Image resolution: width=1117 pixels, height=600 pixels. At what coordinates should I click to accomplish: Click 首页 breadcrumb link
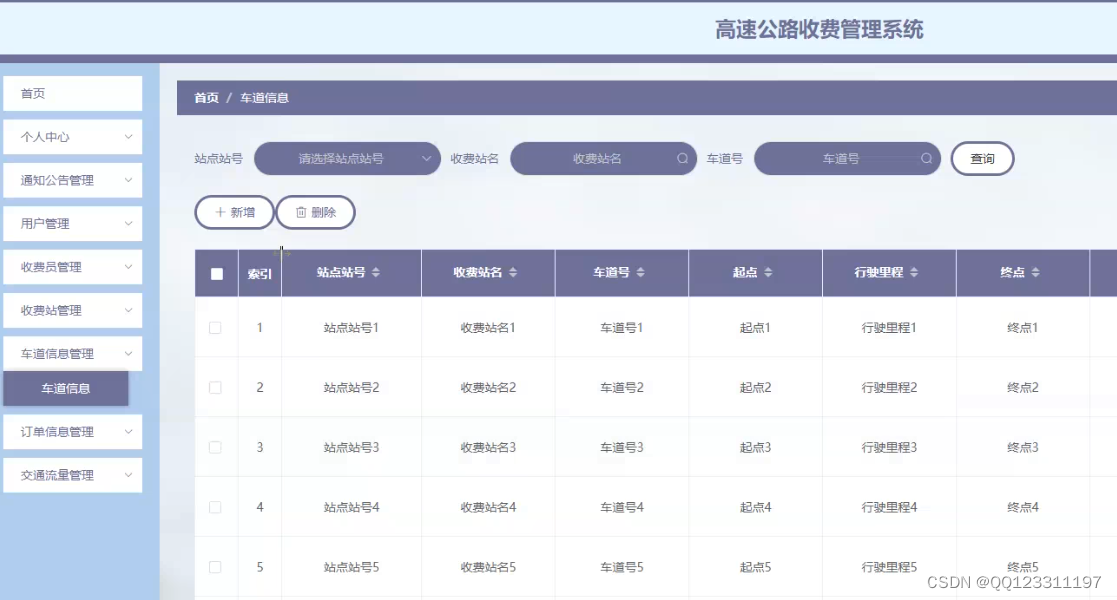click(207, 98)
